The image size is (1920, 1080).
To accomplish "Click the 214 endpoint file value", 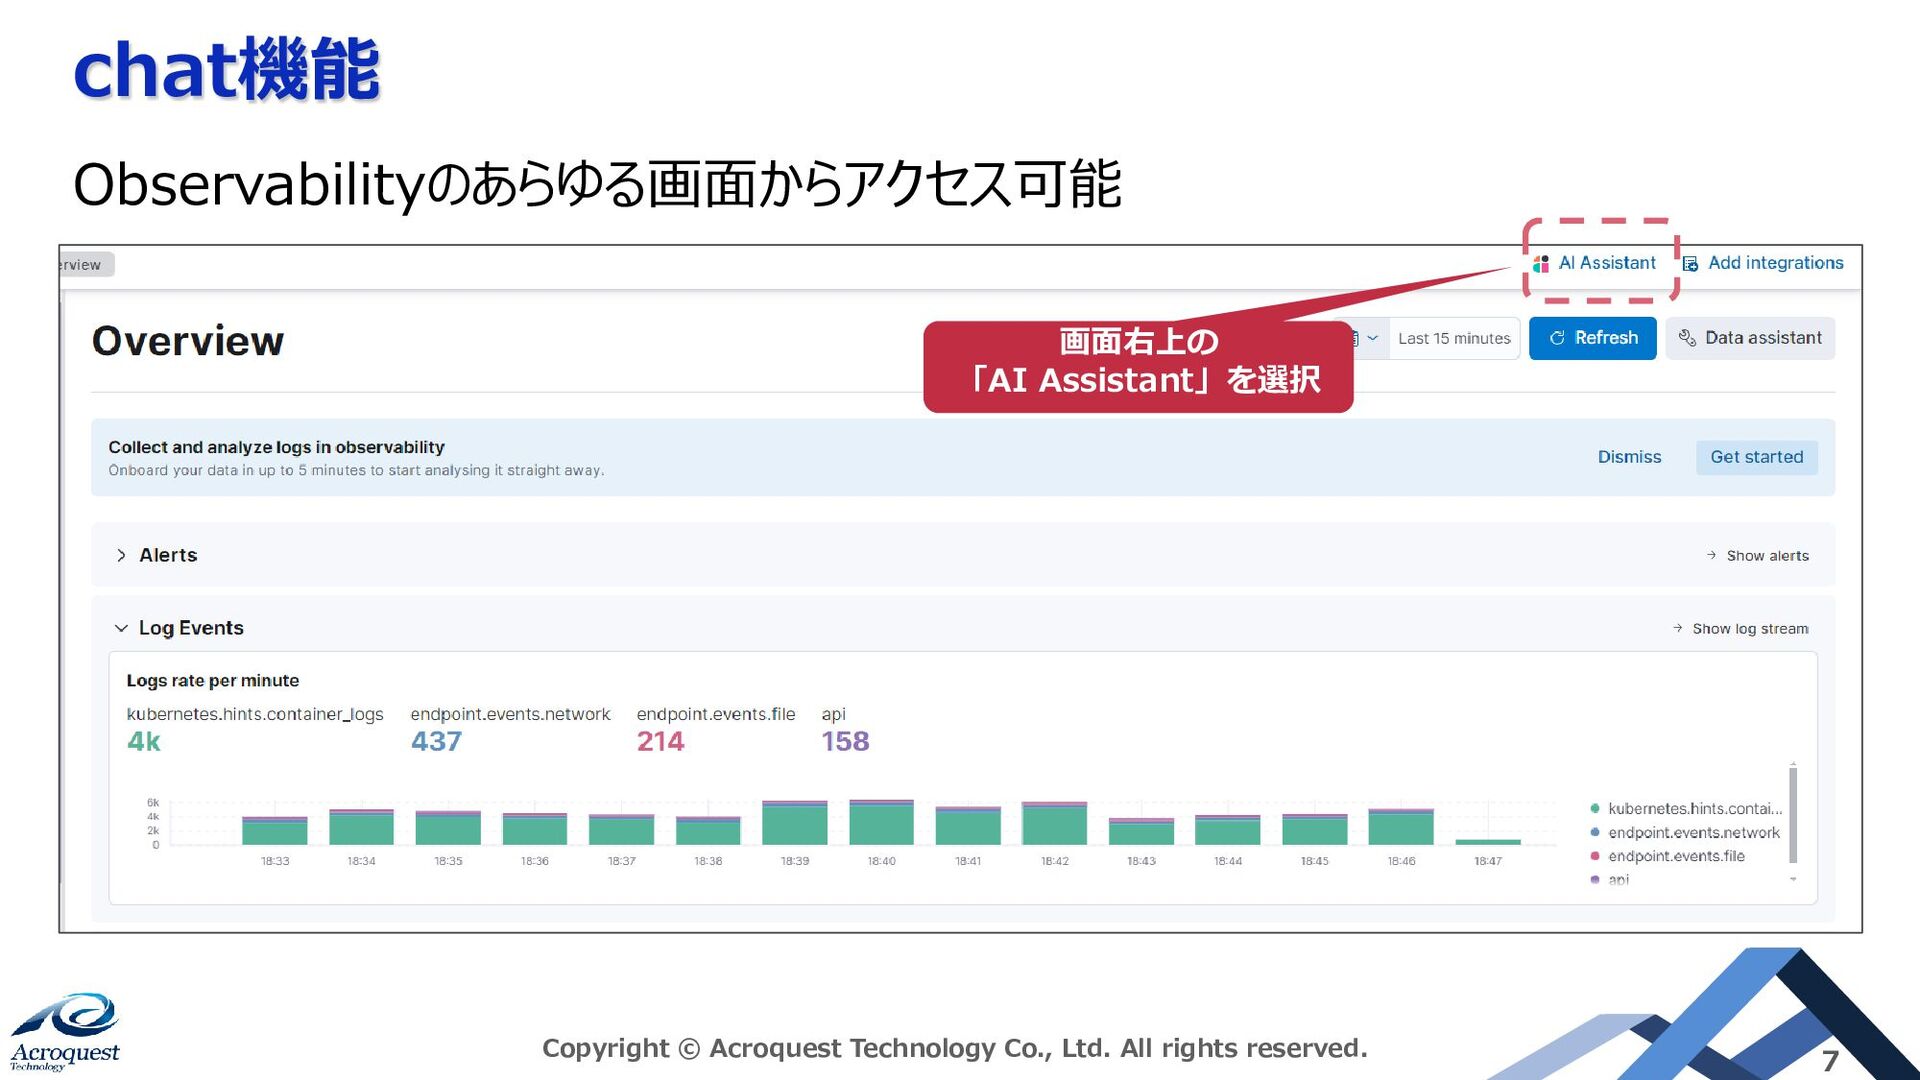I will click(660, 741).
